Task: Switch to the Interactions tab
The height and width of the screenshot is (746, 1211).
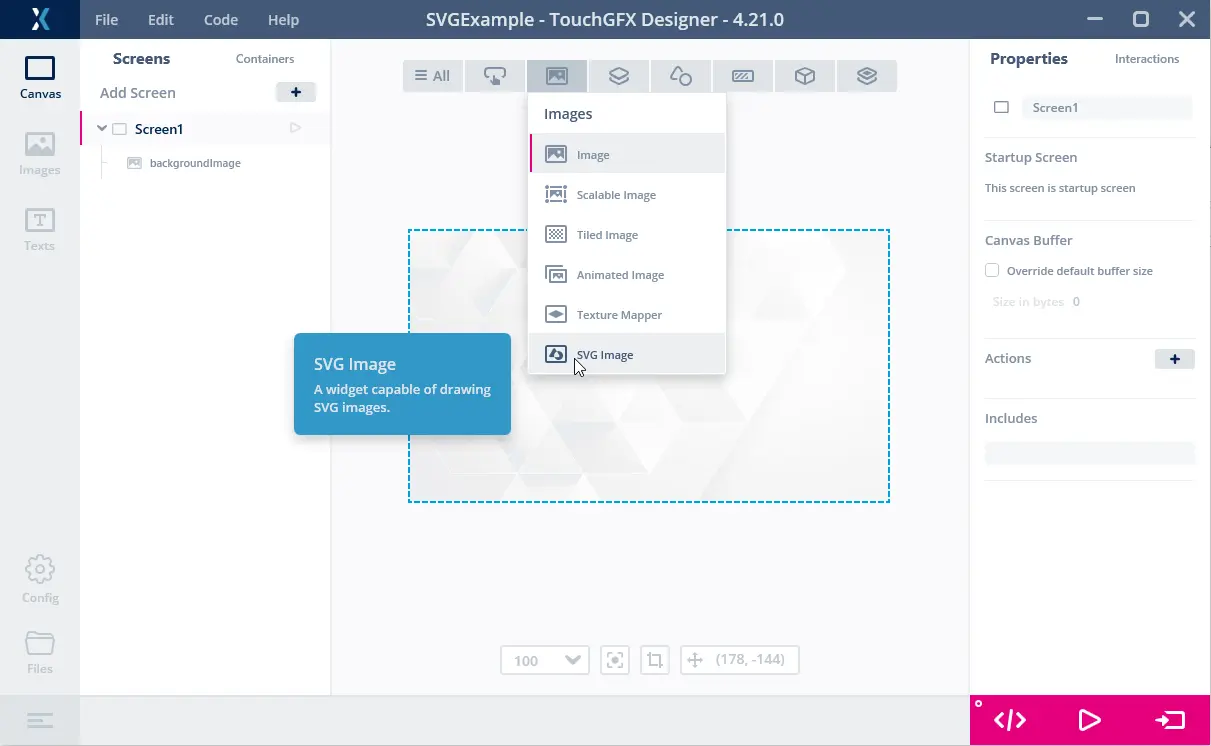Action: 1146,59
